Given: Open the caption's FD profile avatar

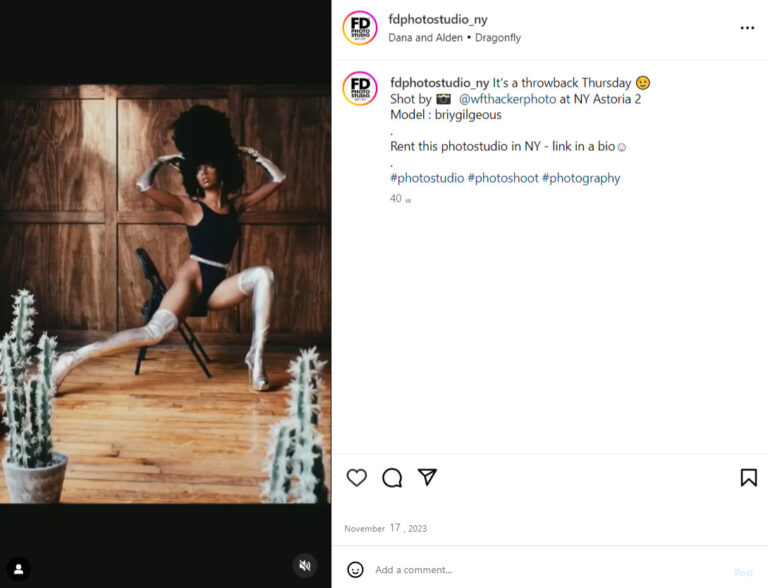Looking at the screenshot, I should point(360,88).
